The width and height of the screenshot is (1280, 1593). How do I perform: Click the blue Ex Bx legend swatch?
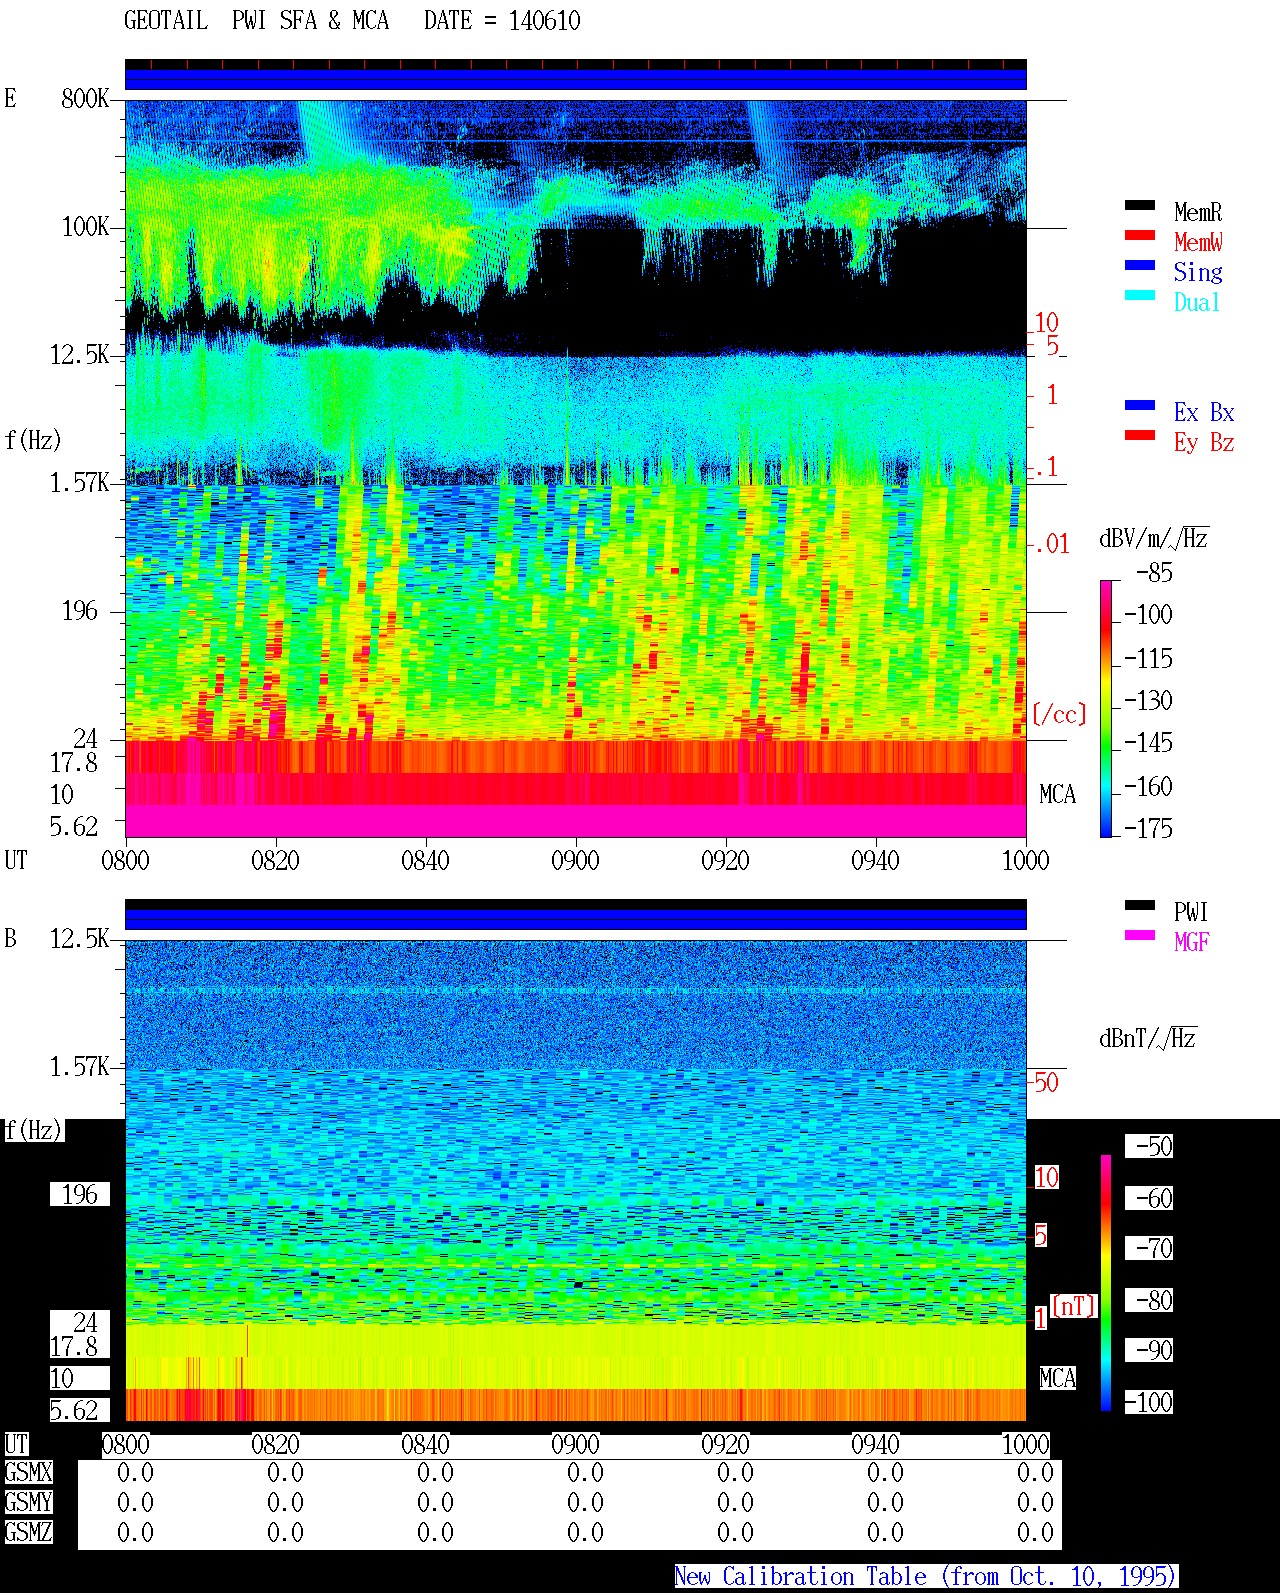pyautogui.click(x=1140, y=406)
